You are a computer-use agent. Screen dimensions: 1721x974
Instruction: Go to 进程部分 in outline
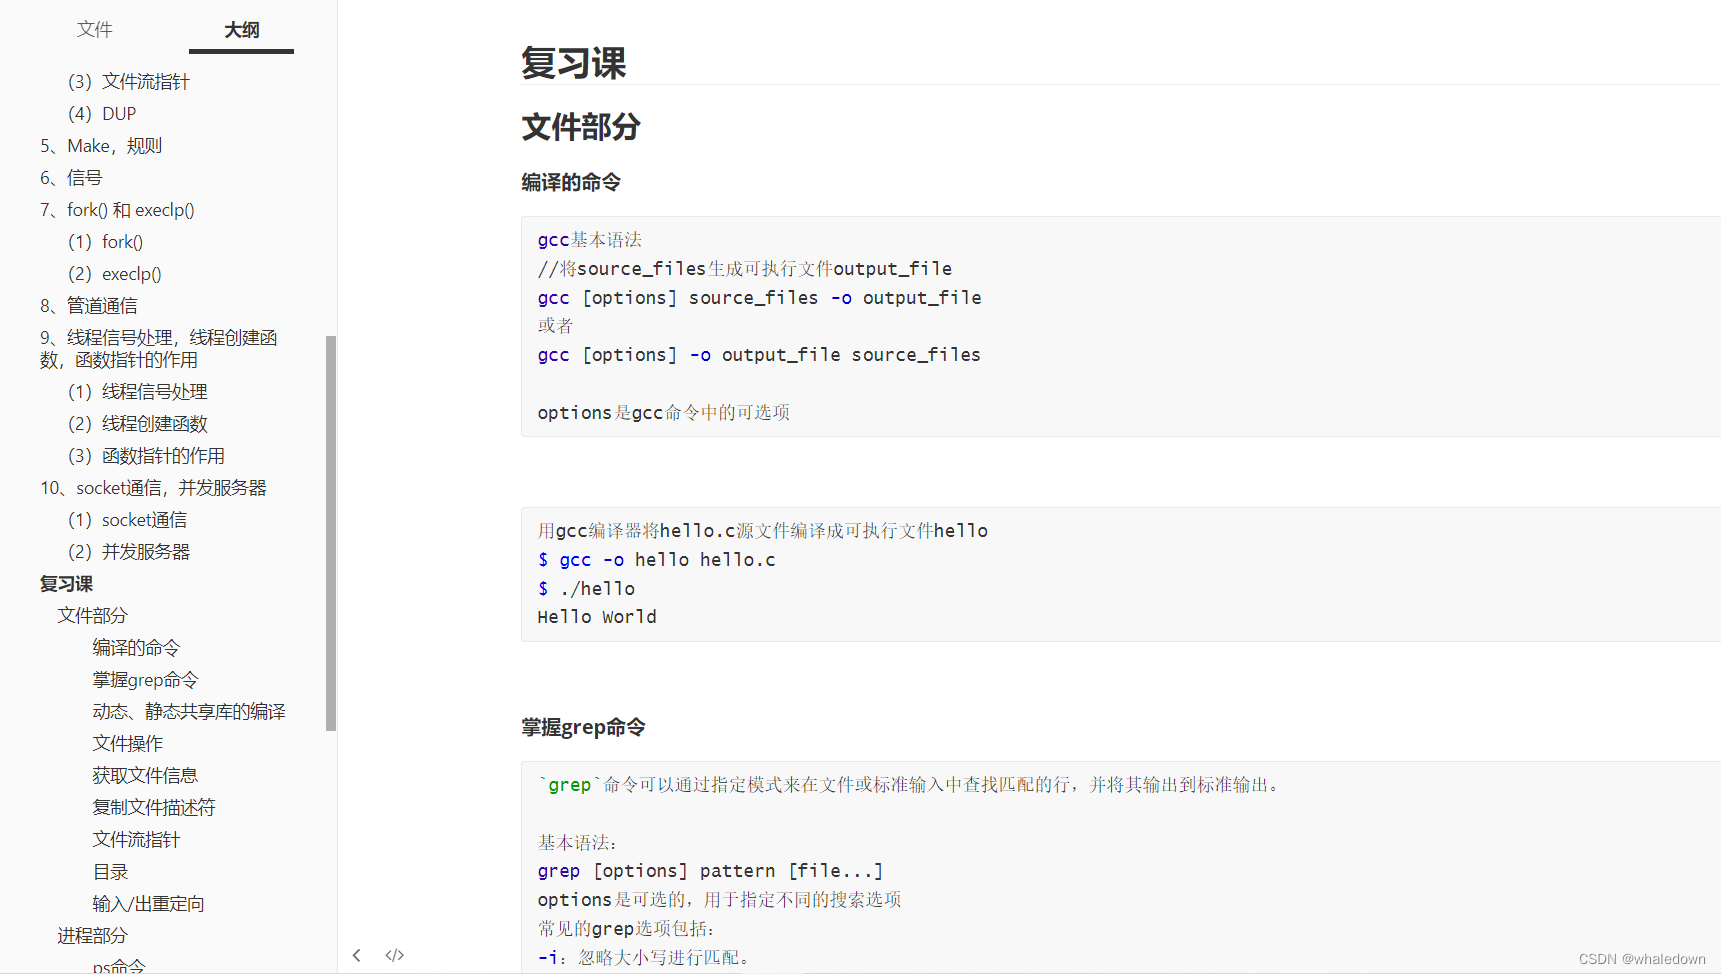(92, 935)
